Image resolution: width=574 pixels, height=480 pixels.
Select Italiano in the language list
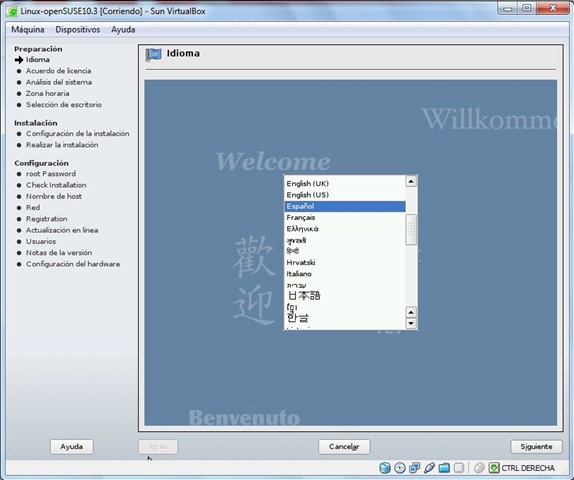point(345,274)
